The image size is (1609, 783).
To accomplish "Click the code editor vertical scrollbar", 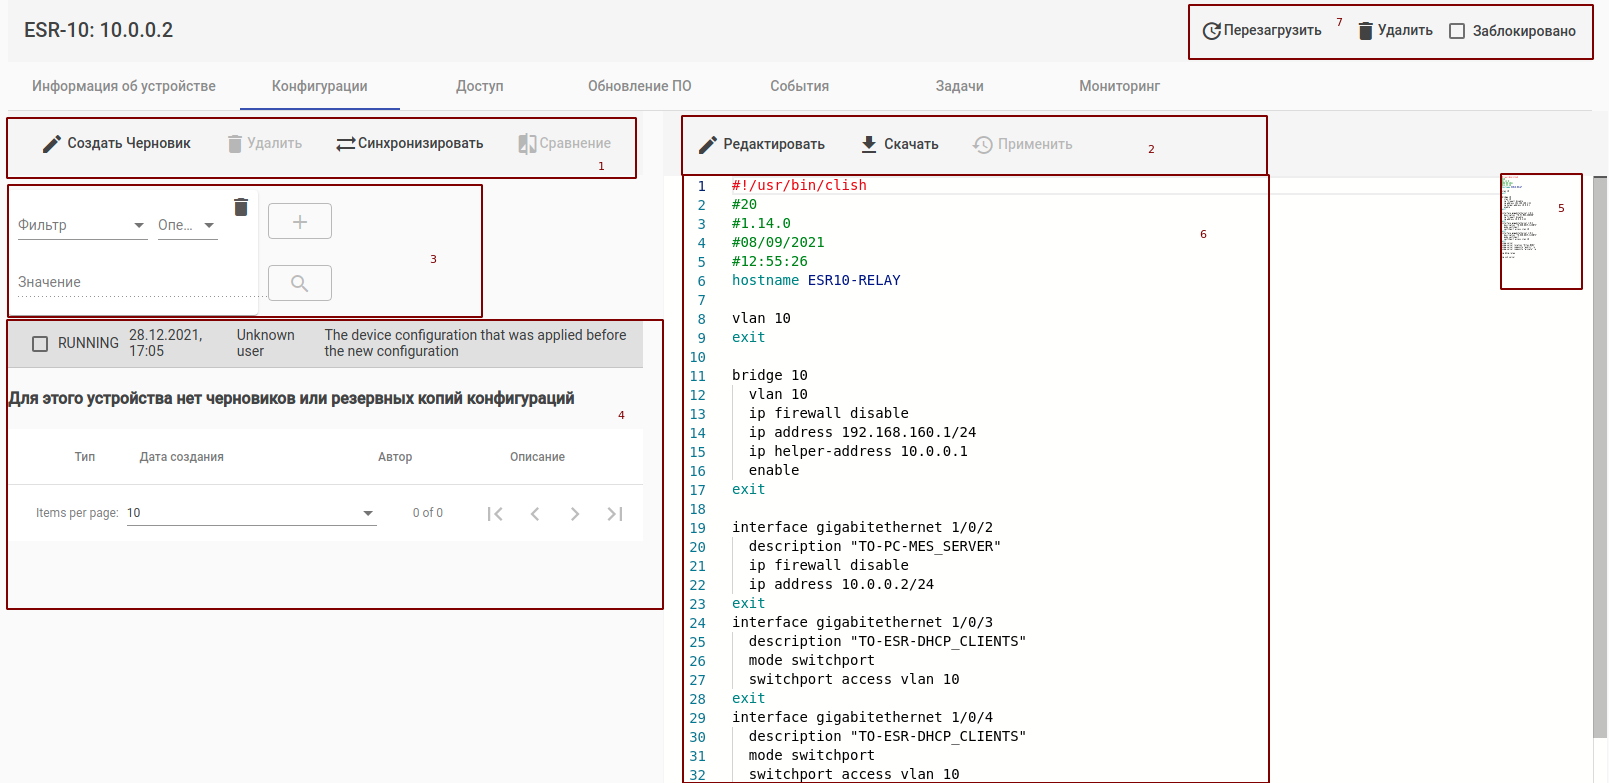I will (1599, 450).
